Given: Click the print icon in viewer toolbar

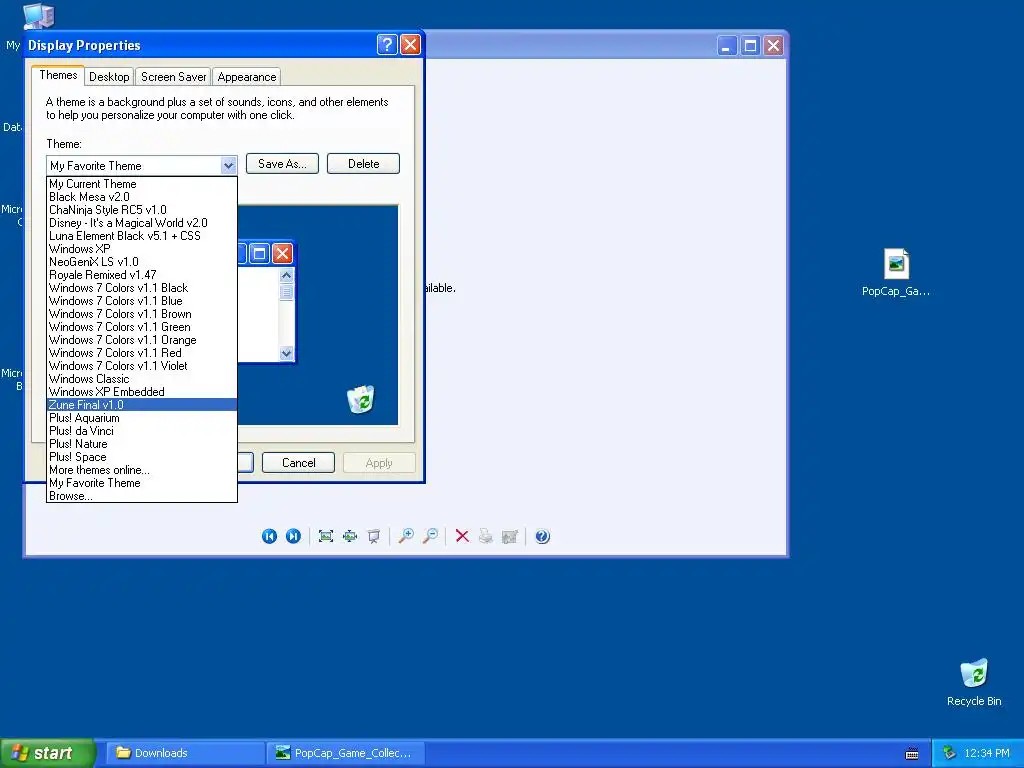Looking at the screenshot, I should [x=486, y=536].
